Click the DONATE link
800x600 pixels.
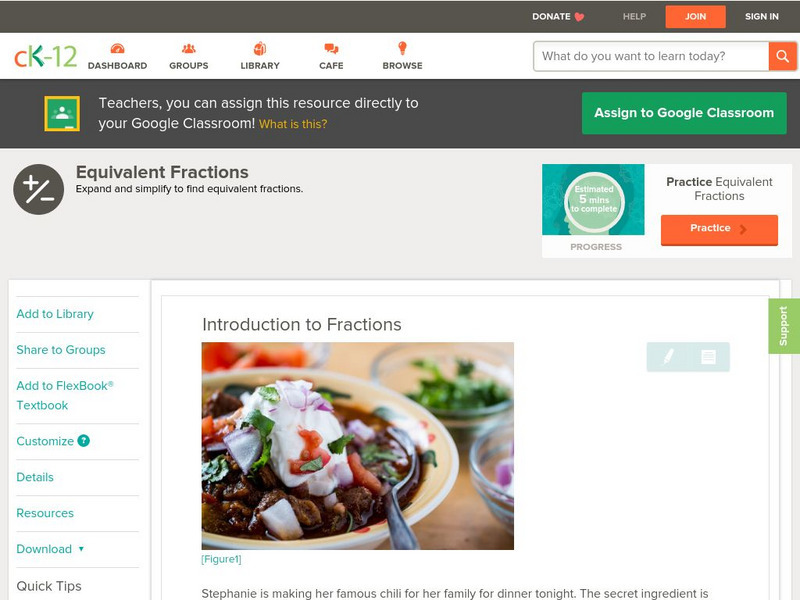[x=551, y=16]
